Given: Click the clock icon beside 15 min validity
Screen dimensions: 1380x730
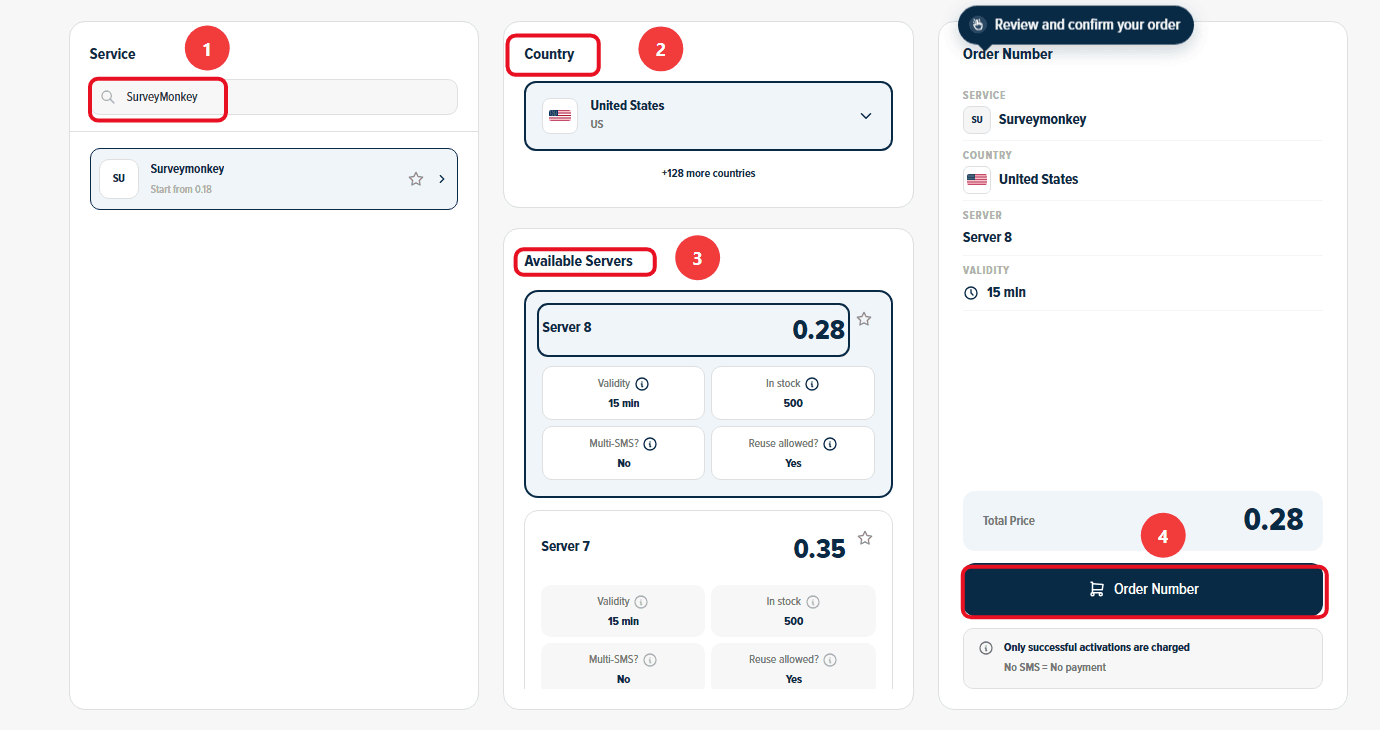Looking at the screenshot, I should [x=970, y=293].
